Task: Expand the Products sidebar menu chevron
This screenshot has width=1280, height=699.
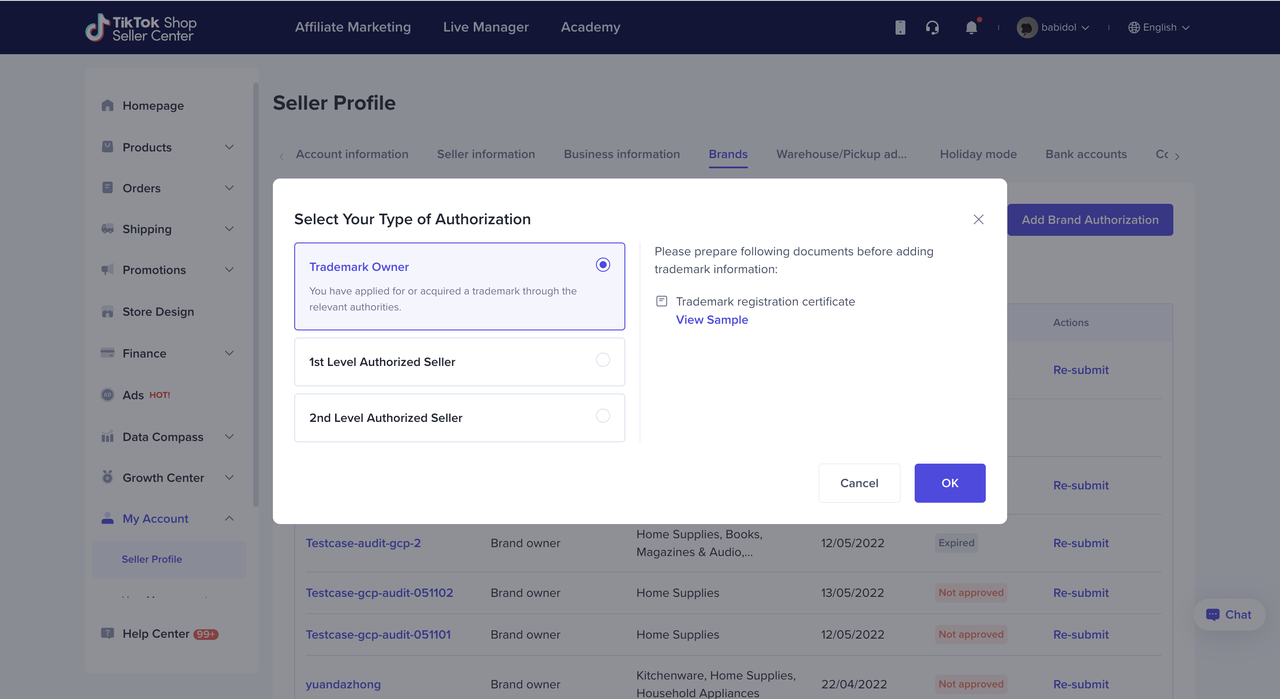Action: click(229, 147)
